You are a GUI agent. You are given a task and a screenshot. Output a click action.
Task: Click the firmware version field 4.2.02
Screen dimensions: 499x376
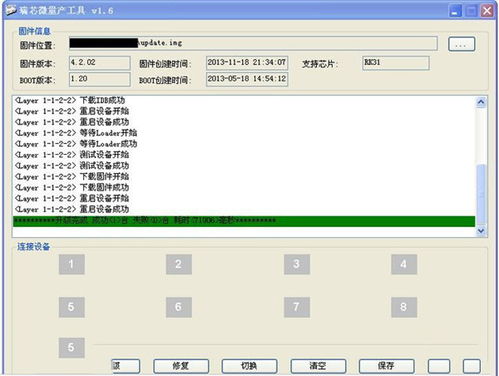click(99, 63)
